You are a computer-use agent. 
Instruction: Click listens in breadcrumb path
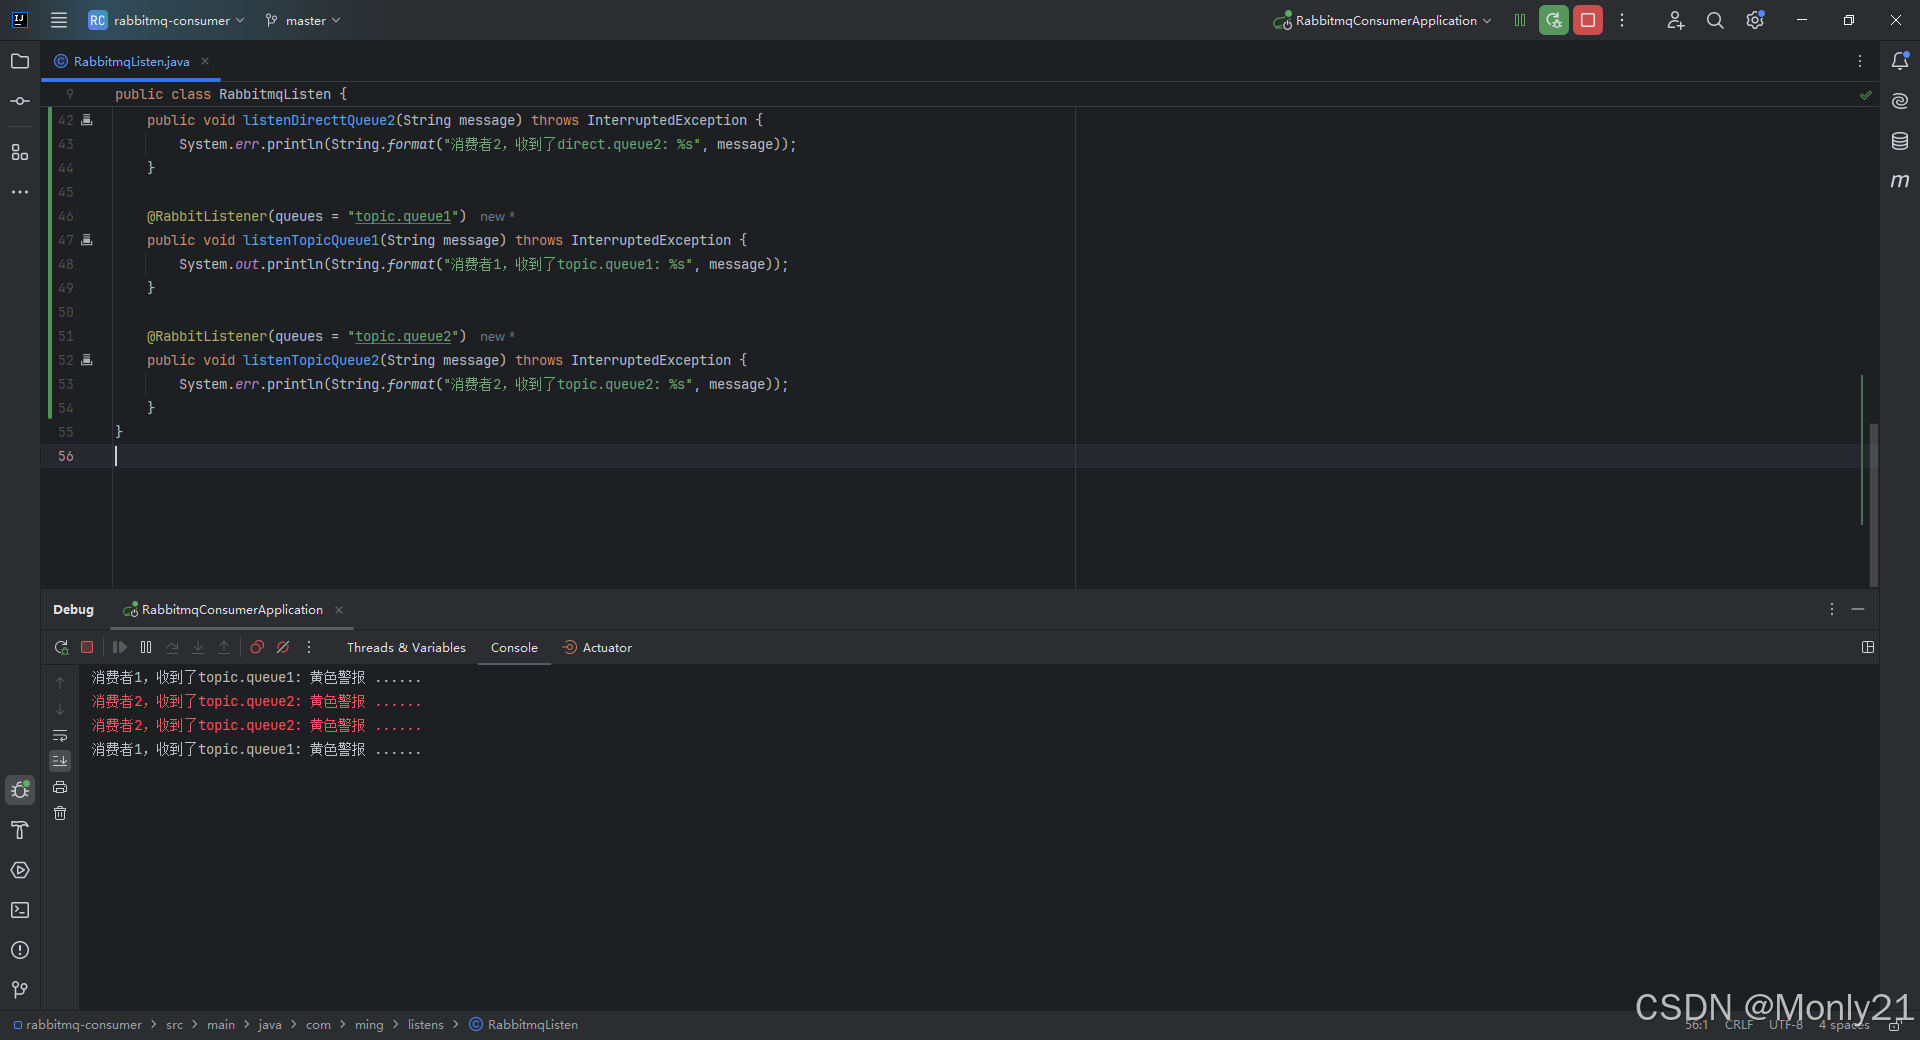(425, 1025)
